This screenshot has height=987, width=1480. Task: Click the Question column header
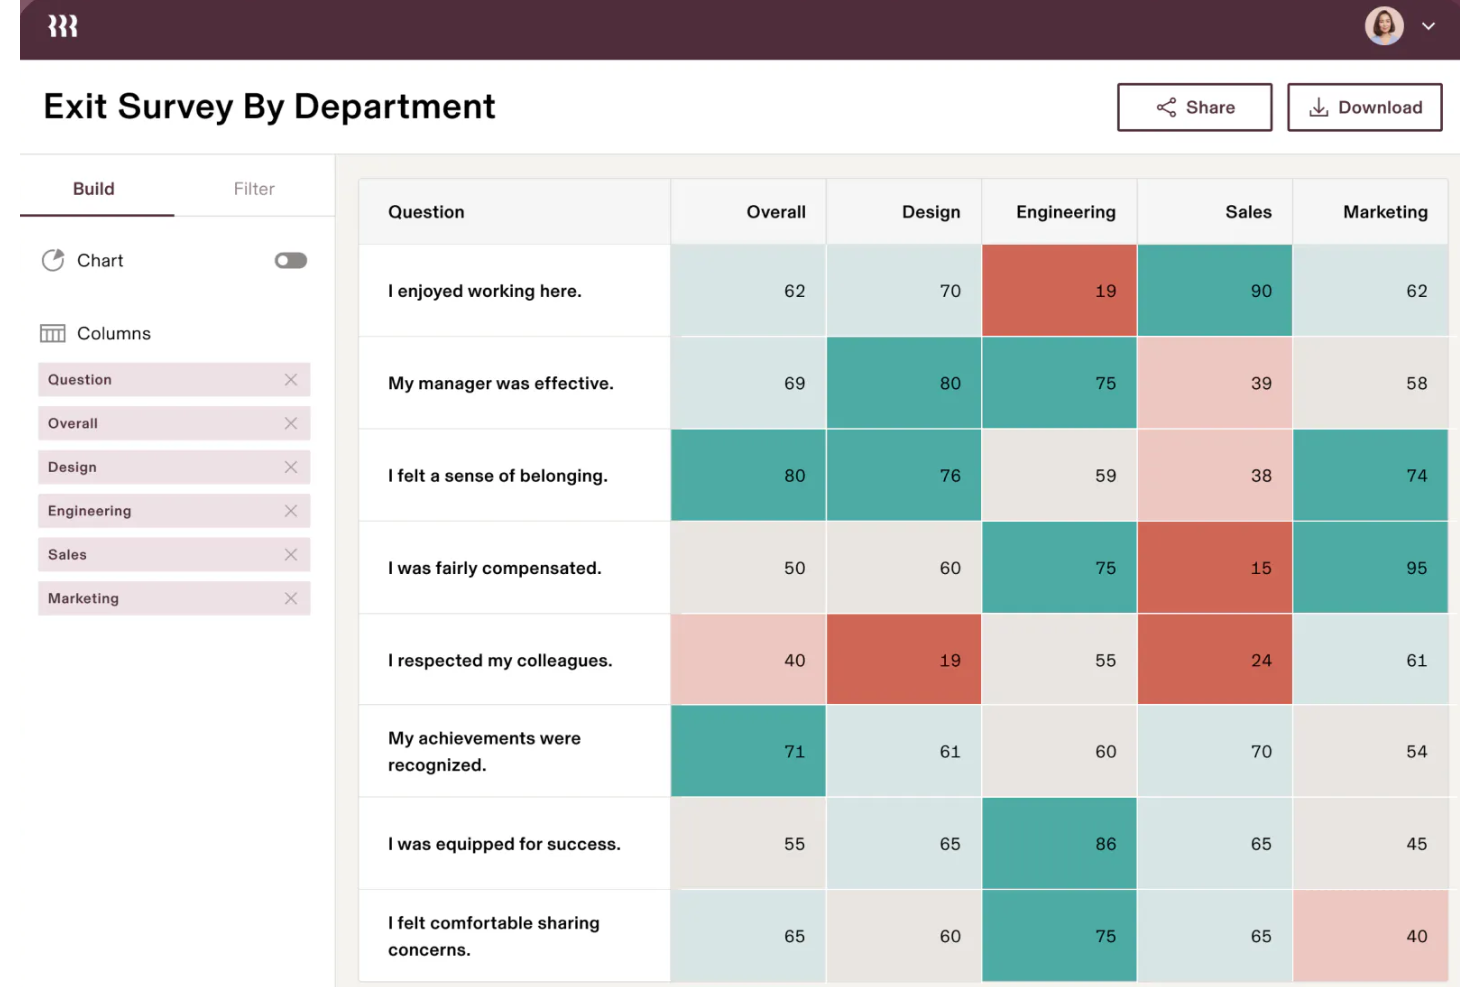pos(515,212)
